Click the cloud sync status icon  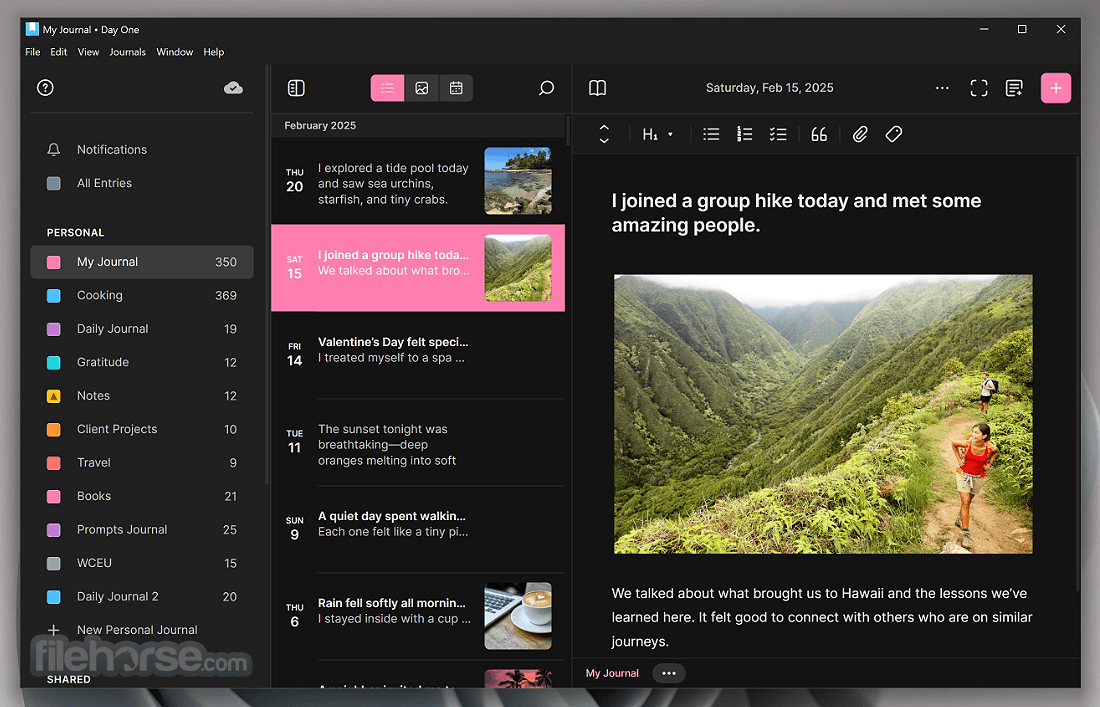point(233,88)
